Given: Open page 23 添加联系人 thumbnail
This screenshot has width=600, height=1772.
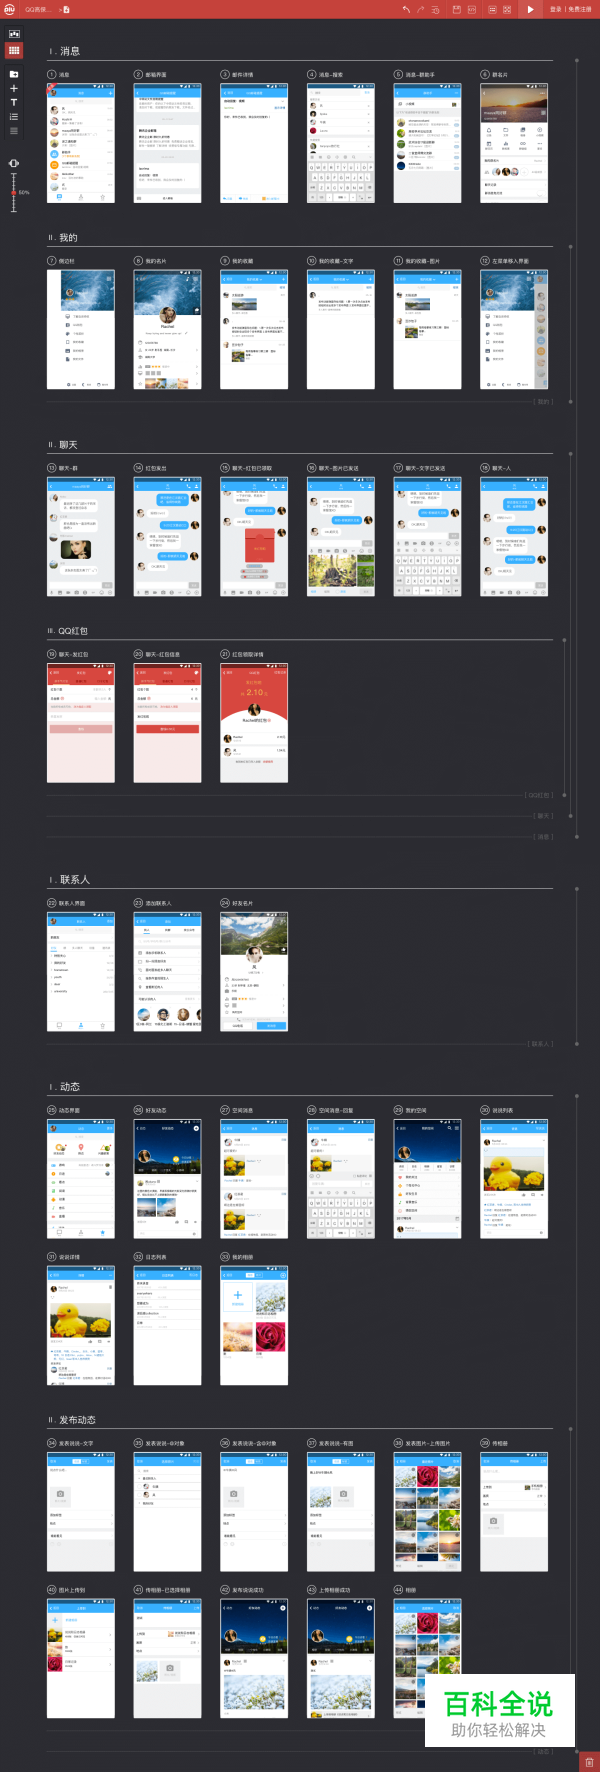Looking at the screenshot, I should [168, 971].
